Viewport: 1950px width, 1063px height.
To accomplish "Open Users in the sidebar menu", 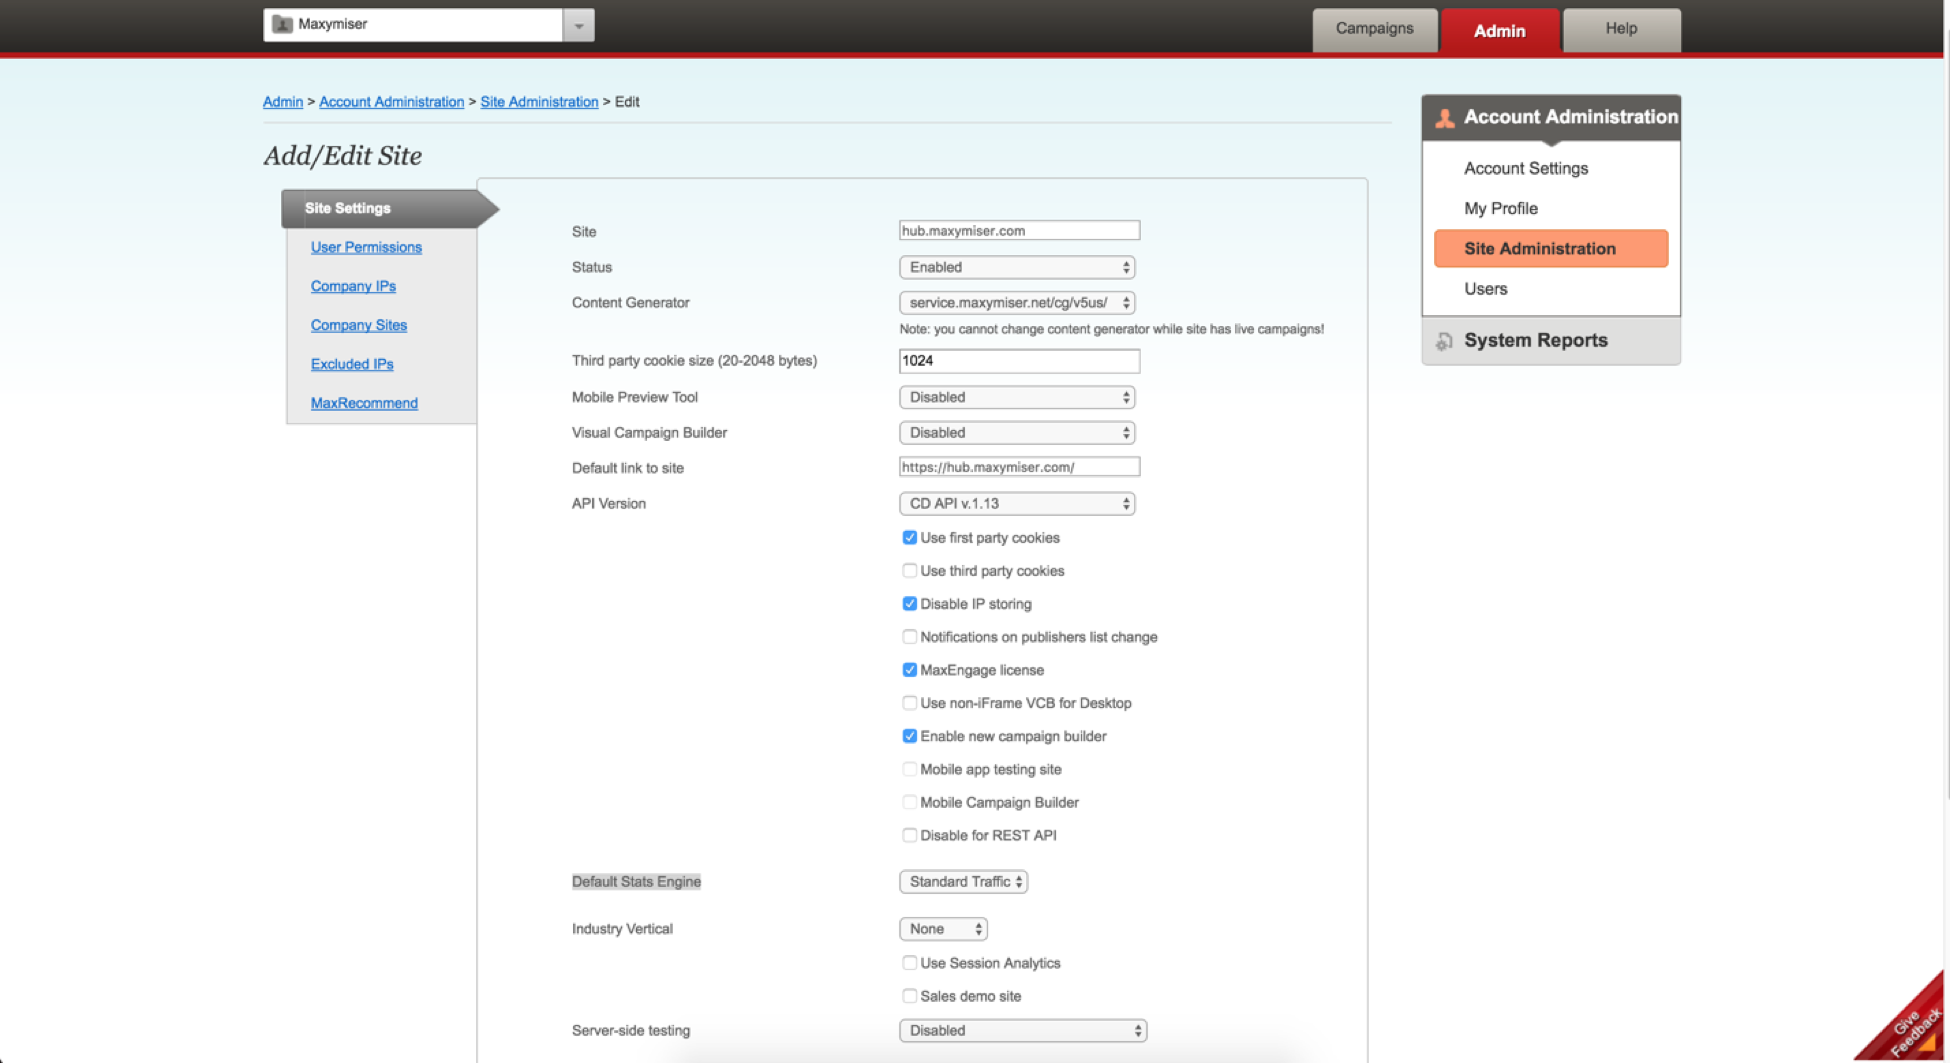I will (x=1486, y=289).
